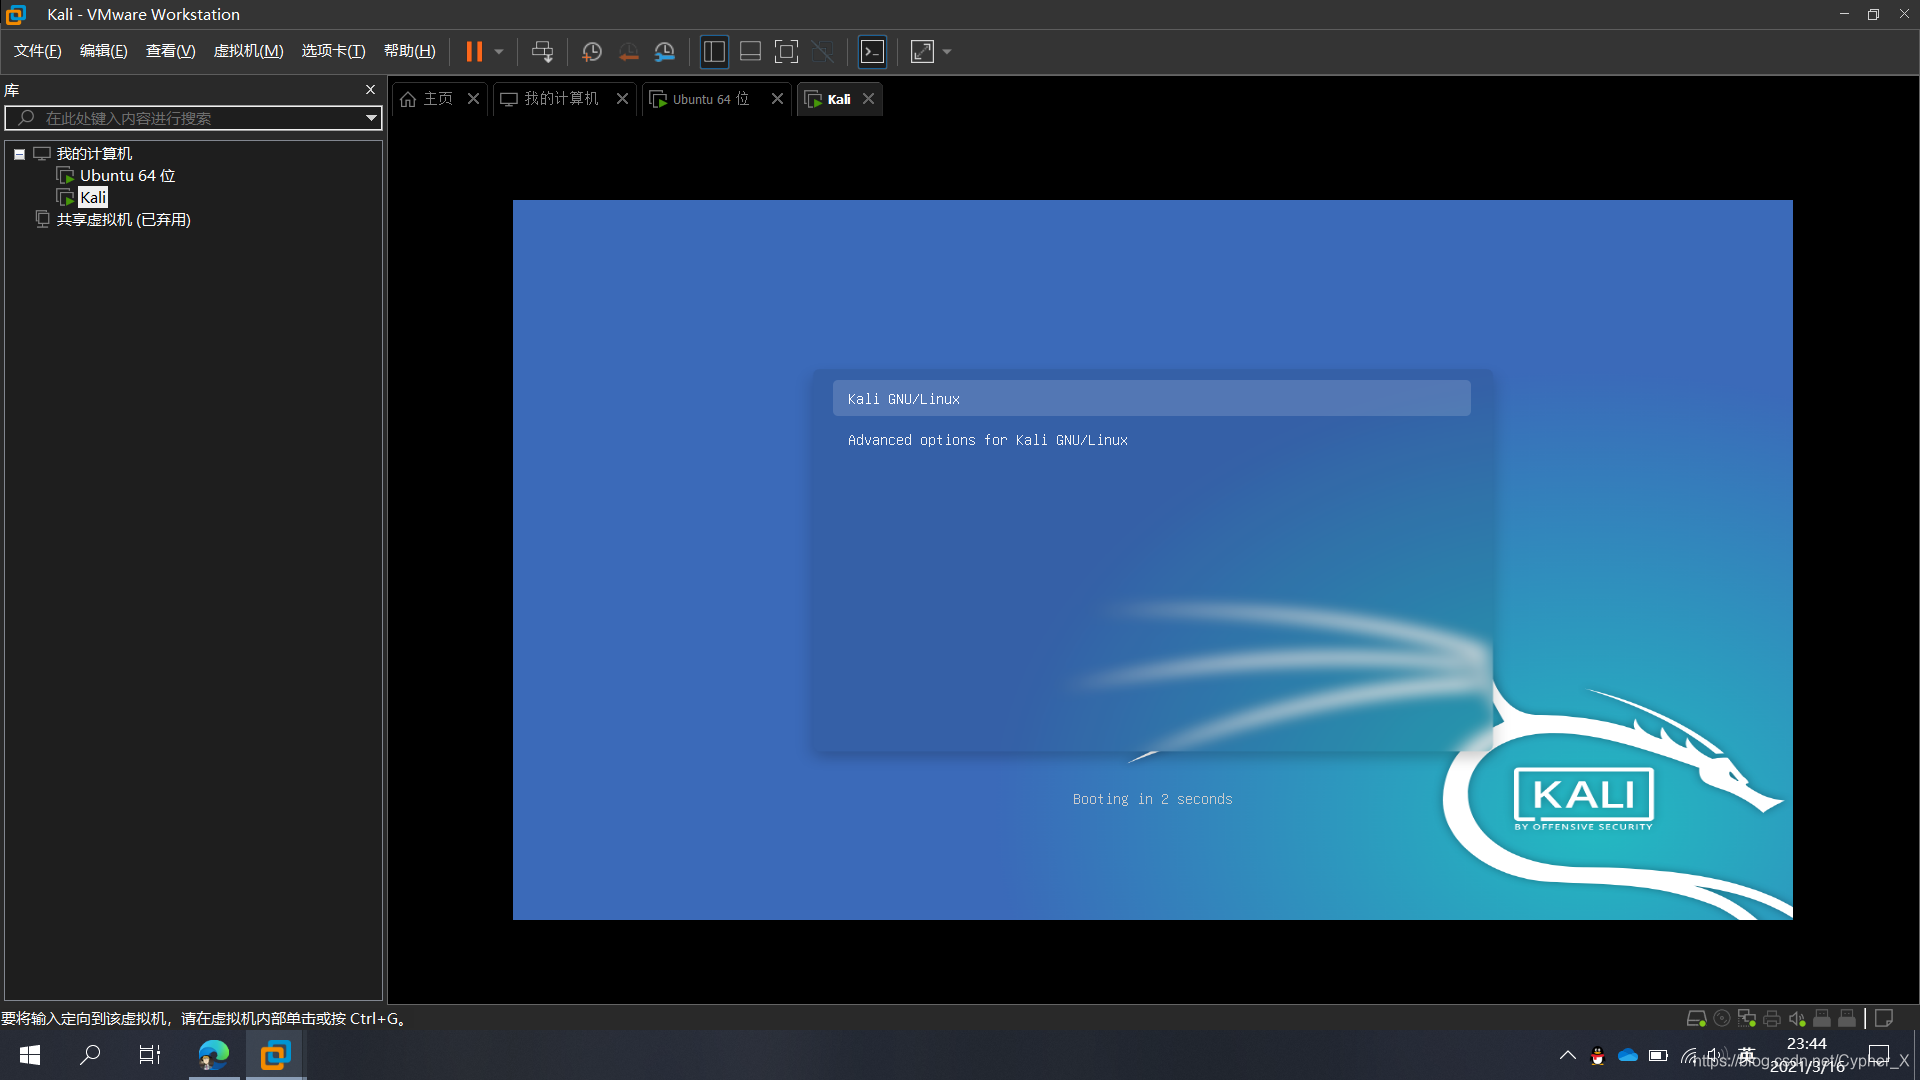The image size is (1920, 1080).
Task: Open the 编辑(E) menu
Action: 104,51
